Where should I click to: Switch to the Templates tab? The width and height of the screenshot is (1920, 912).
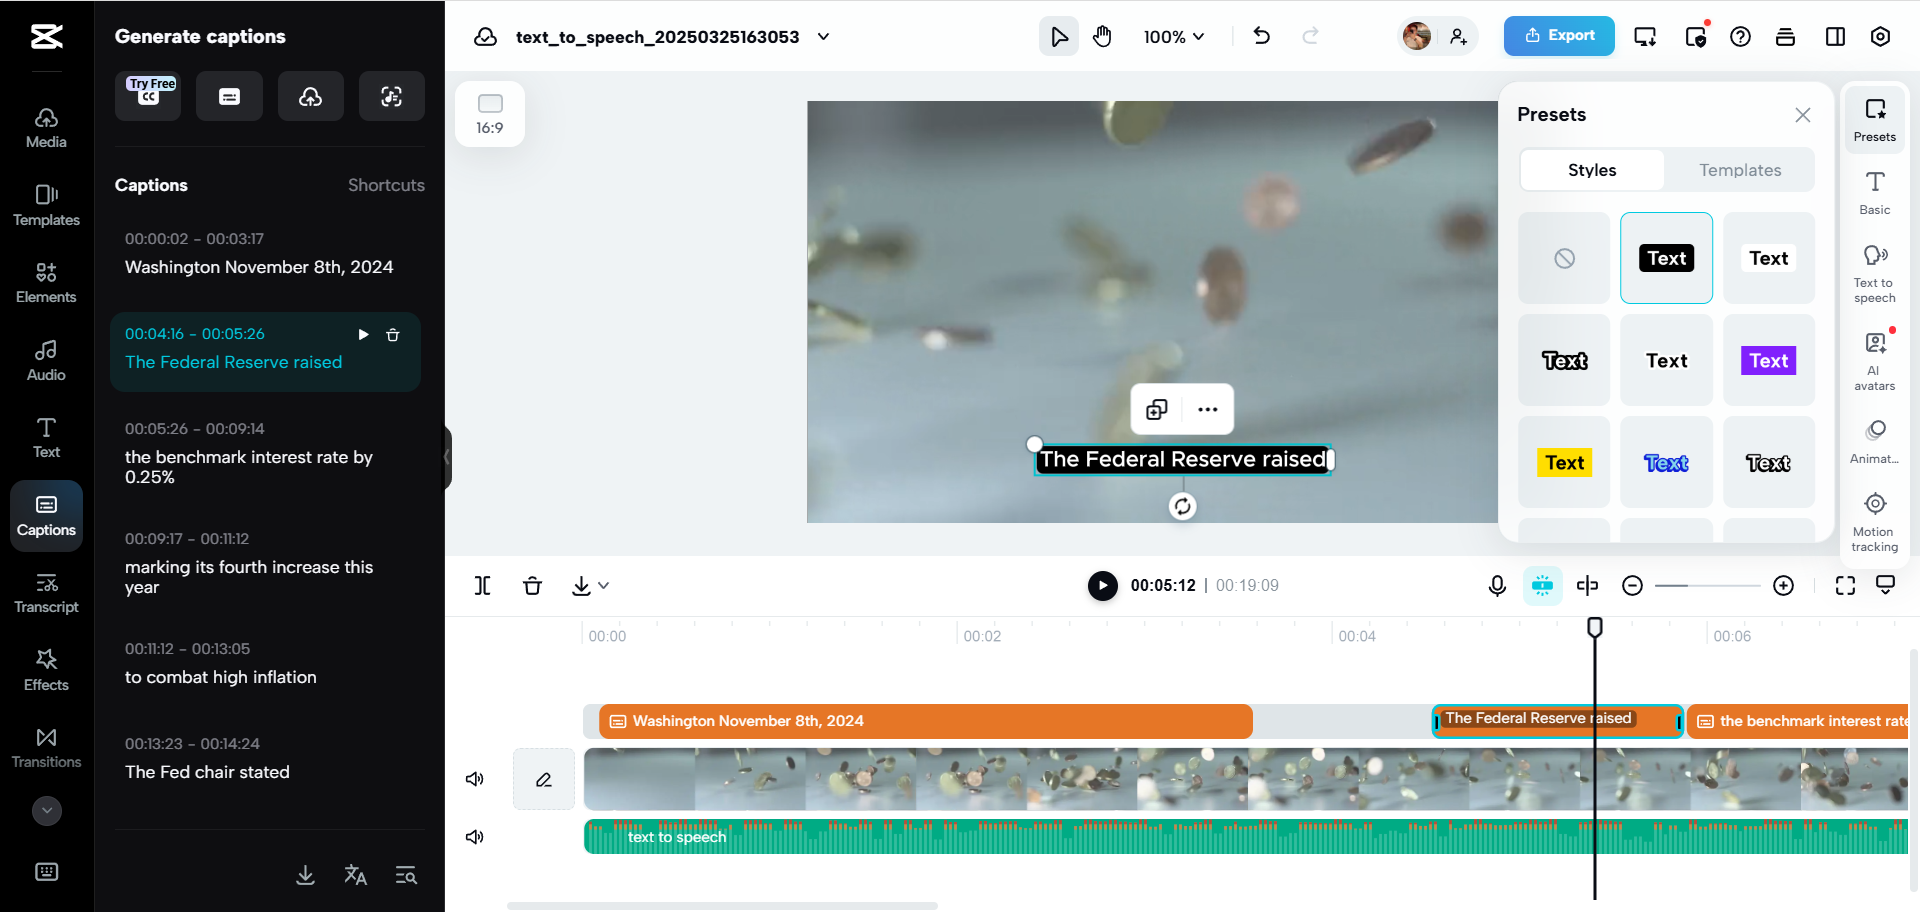1740,170
